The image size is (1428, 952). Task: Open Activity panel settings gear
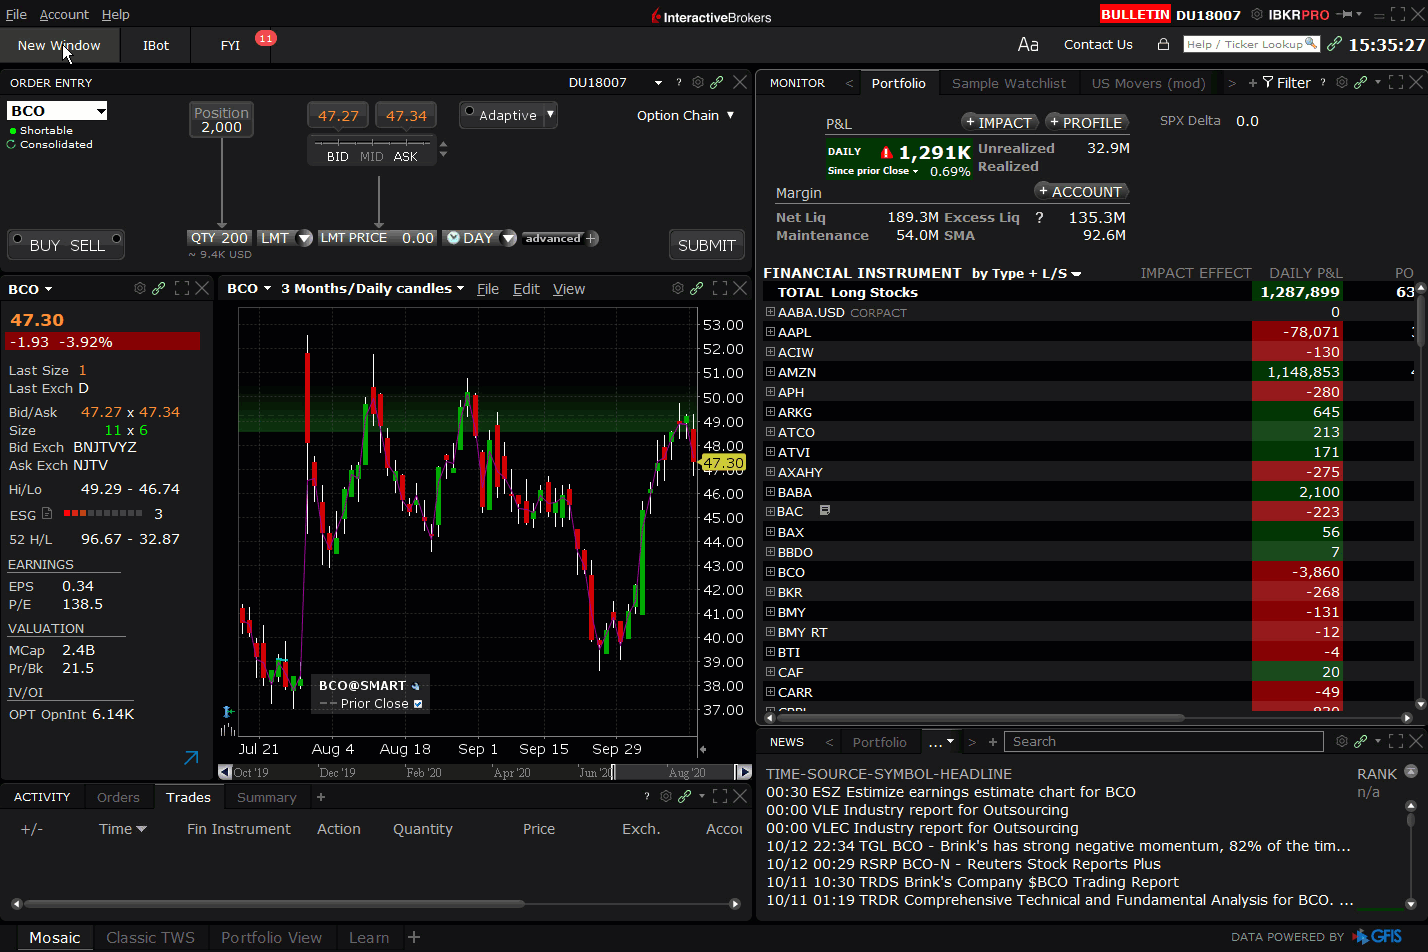click(666, 796)
